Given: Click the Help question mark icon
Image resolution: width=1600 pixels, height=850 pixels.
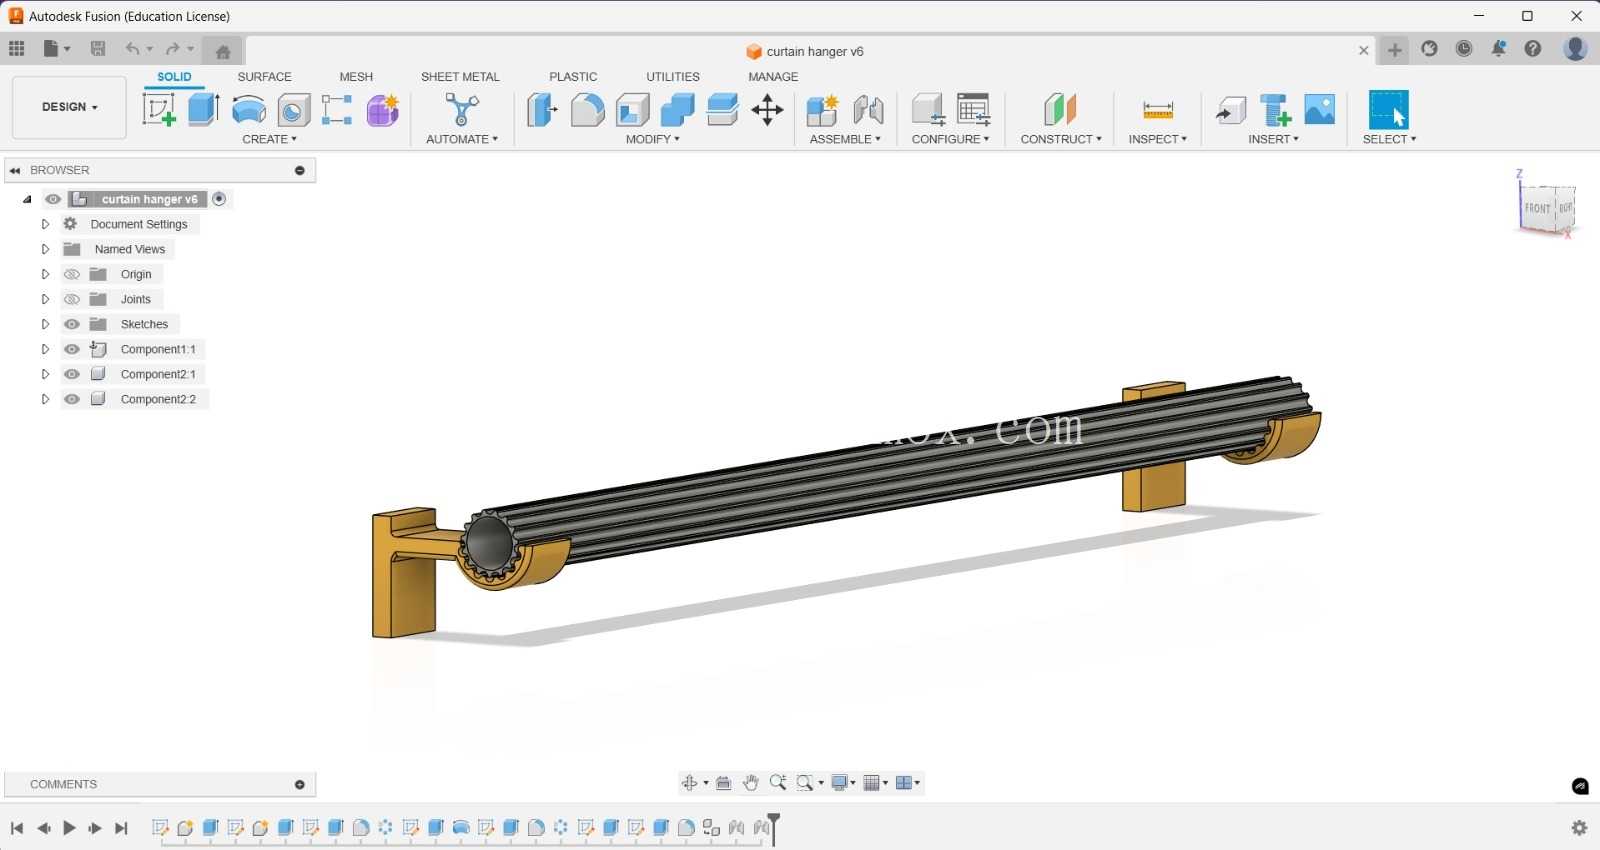Looking at the screenshot, I should point(1532,48).
